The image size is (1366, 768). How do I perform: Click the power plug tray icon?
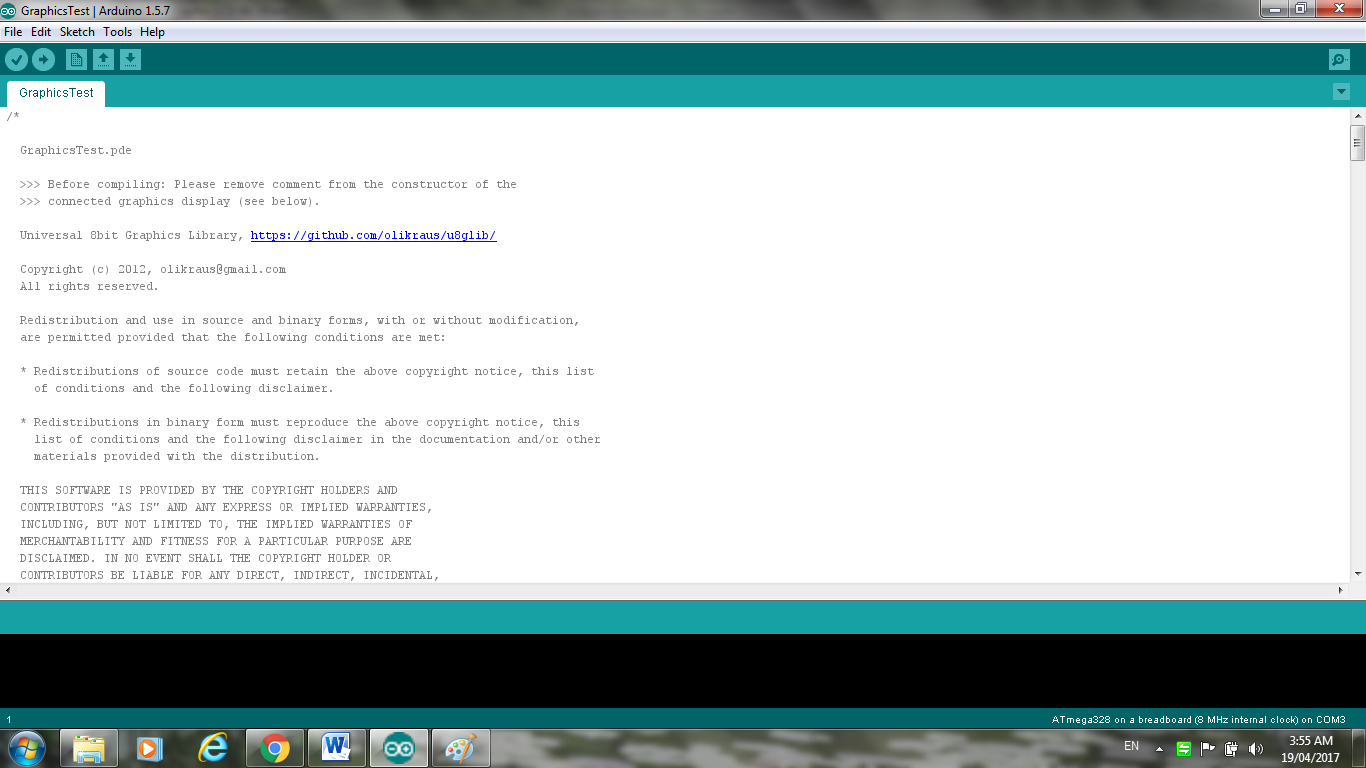[1232, 748]
